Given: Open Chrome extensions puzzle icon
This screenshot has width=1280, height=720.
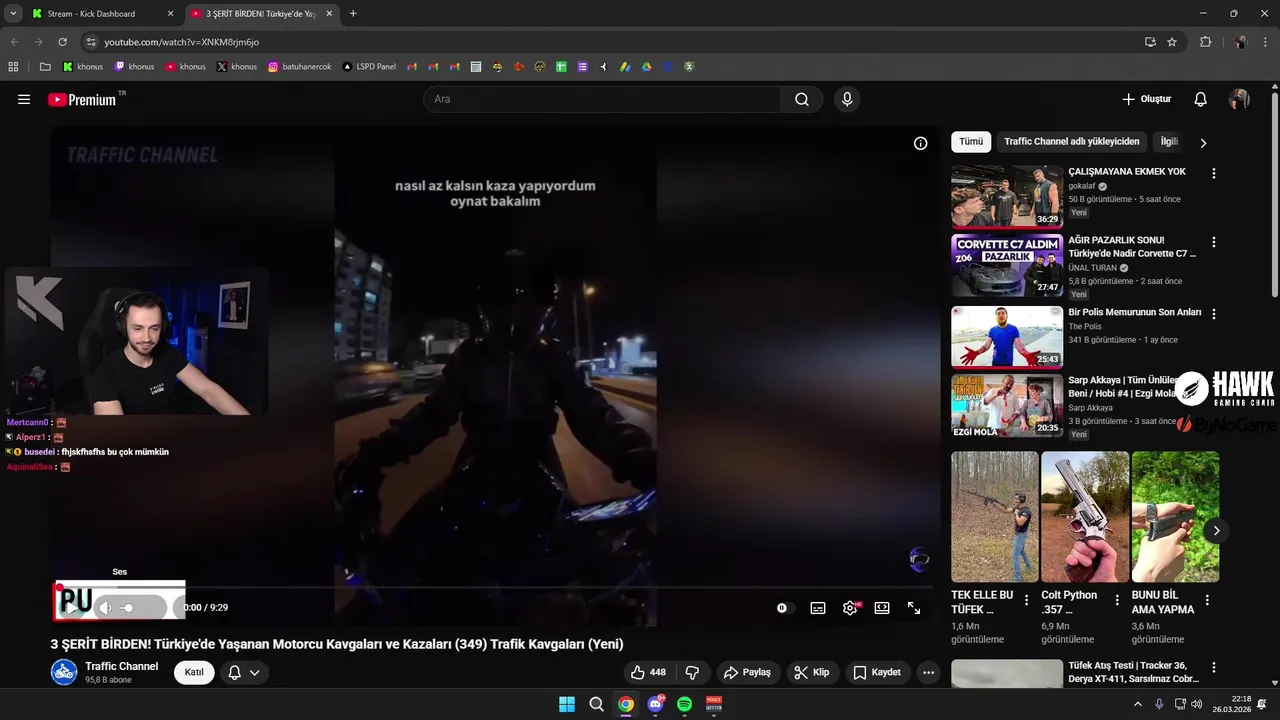Looking at the screenshot, I should tap(1205, 42).
